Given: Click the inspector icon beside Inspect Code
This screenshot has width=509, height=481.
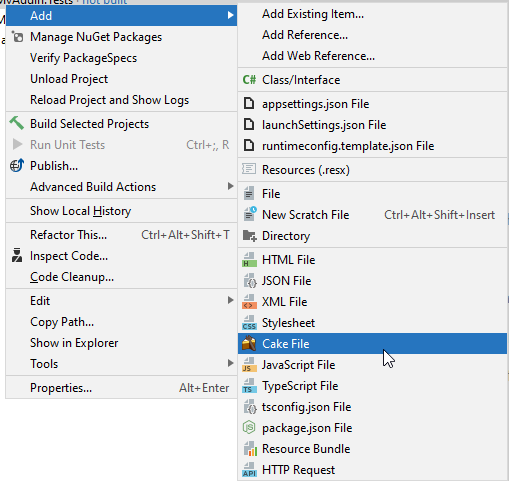Looking at the screenshot, I should (17, 255).
